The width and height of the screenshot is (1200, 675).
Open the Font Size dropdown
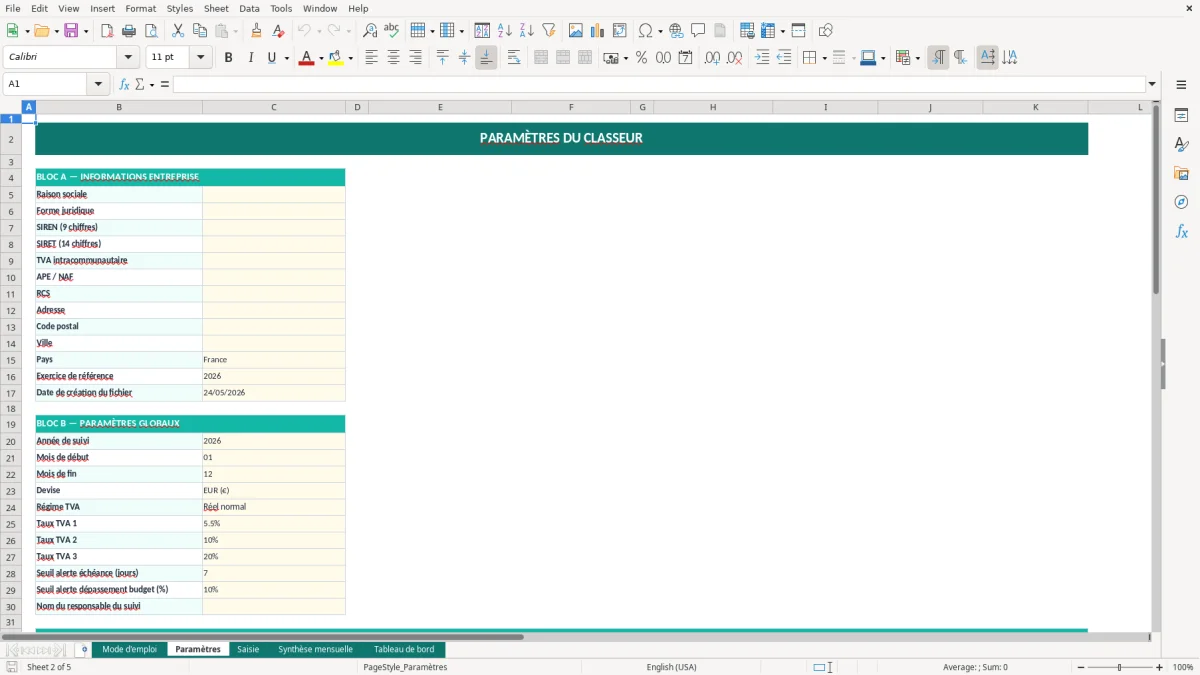point(200,58)
